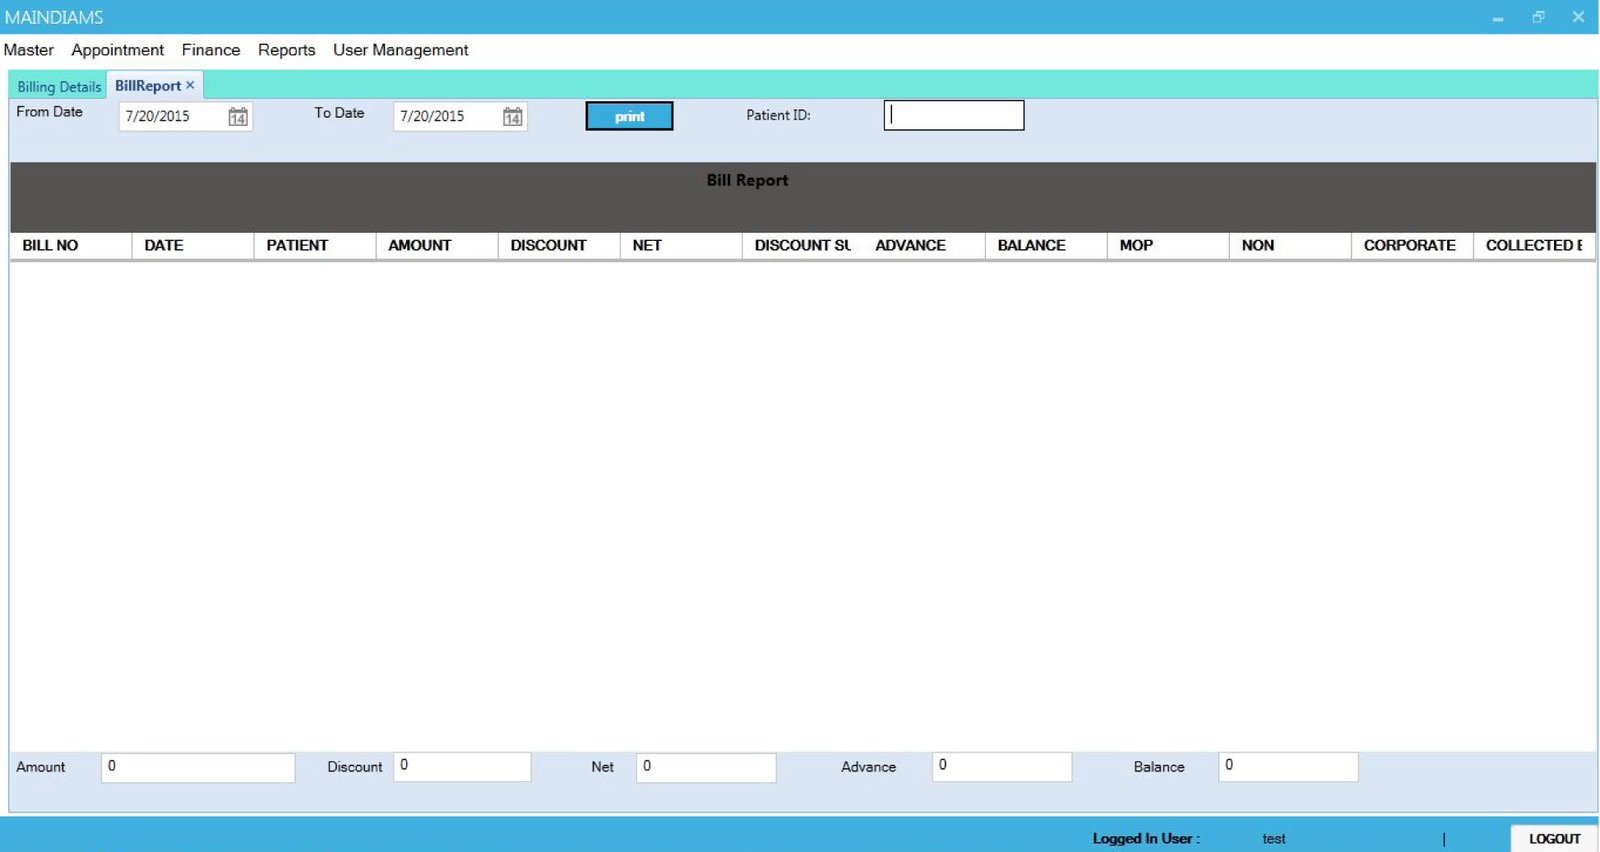Focus the Patient ID input field
1600x852 pixels.
point(953,116)
